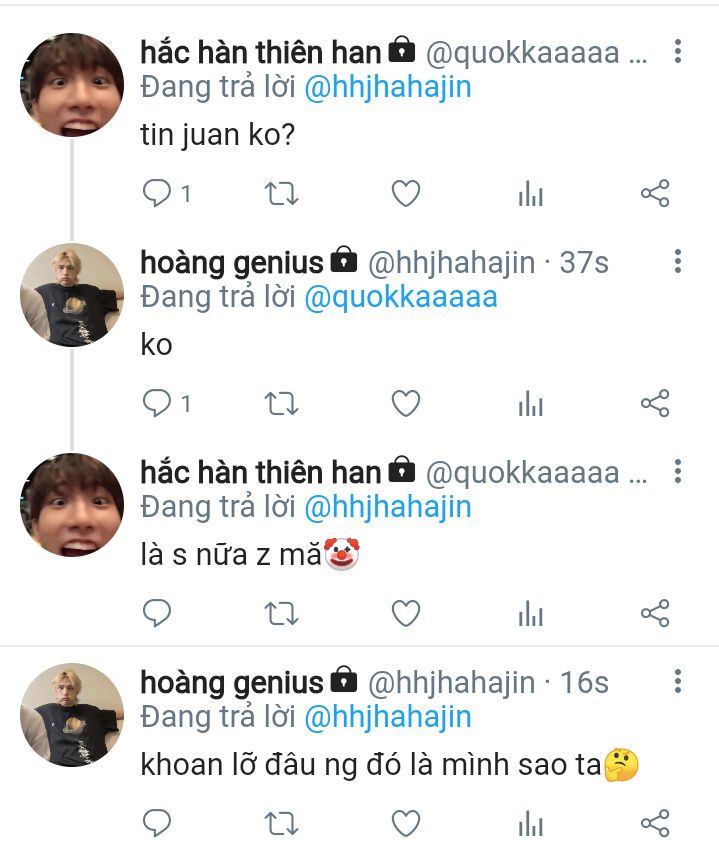Viewport: 719px width, 853px height.
Task: Like the "tin juan ko?" tweet
Action: 405,193
